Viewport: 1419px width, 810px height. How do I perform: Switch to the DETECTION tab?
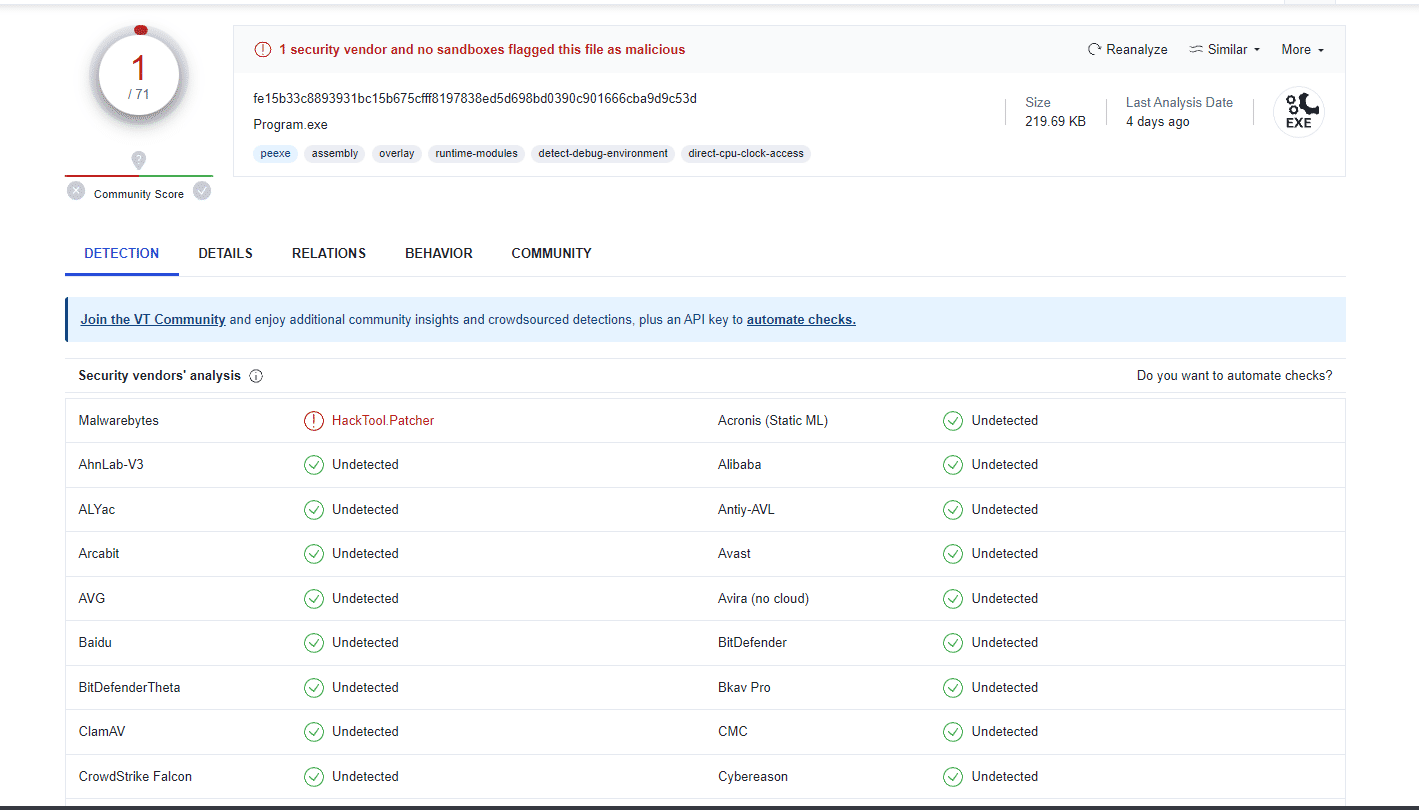[x=122, y=253]
